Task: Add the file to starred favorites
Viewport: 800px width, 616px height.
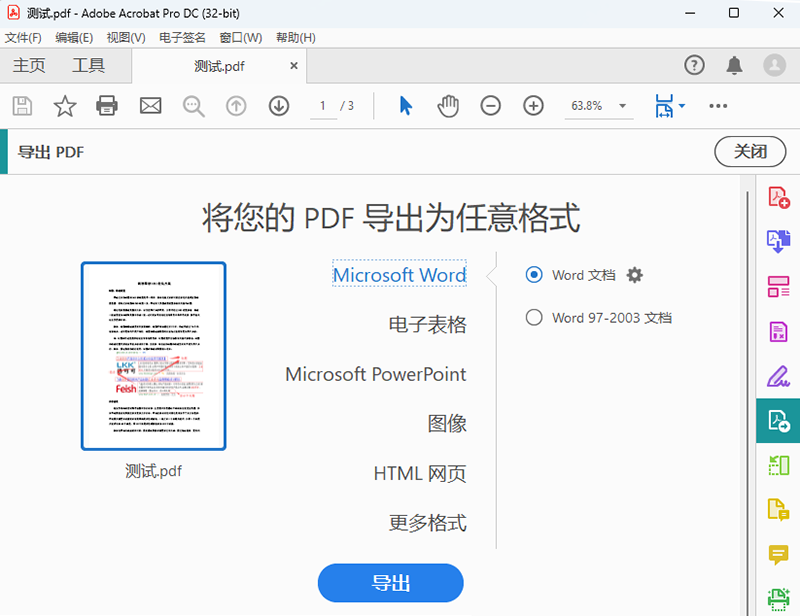Action: click(x=65, y=106)
